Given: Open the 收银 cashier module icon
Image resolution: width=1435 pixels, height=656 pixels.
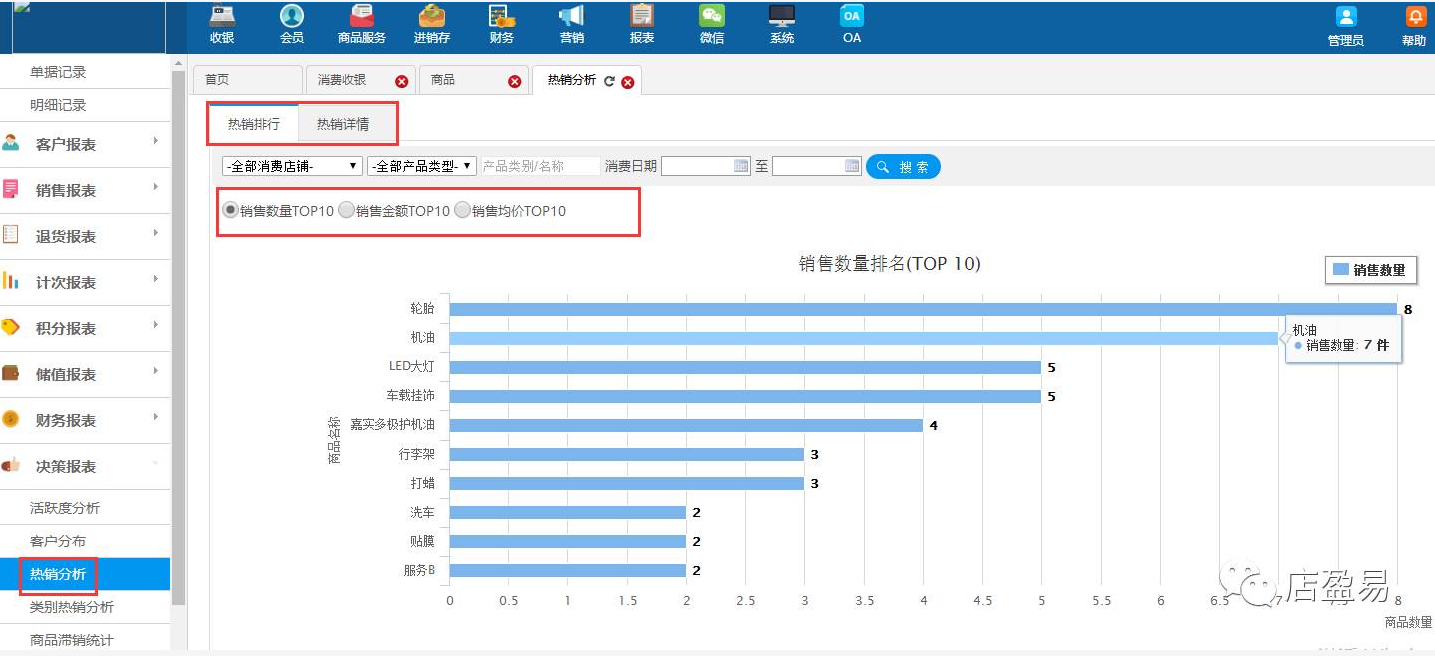Looking at the screenshot, I should [x=222, y=17].
